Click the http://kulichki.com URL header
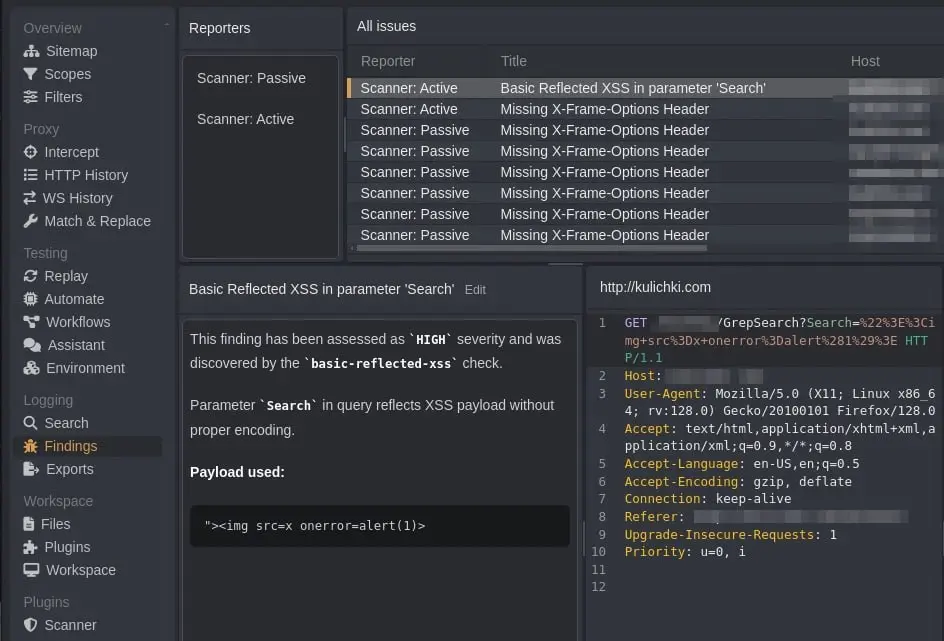Viewport: 944px width, 641px height. point(655,288)
